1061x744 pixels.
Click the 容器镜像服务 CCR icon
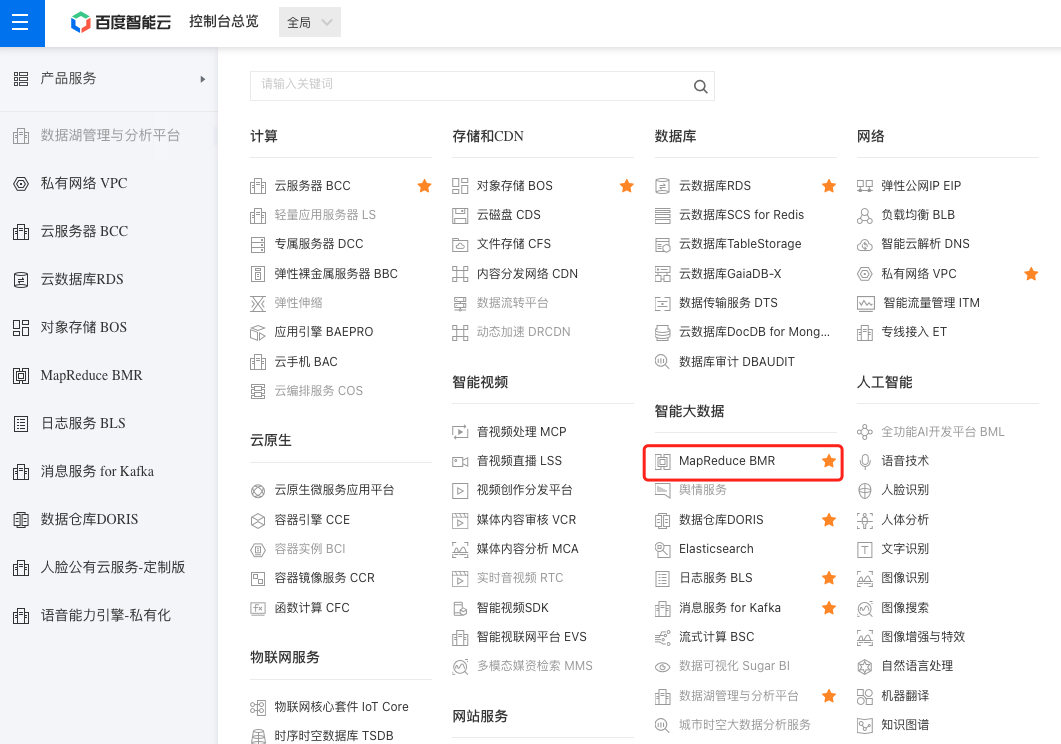click(x=258, y=578)
